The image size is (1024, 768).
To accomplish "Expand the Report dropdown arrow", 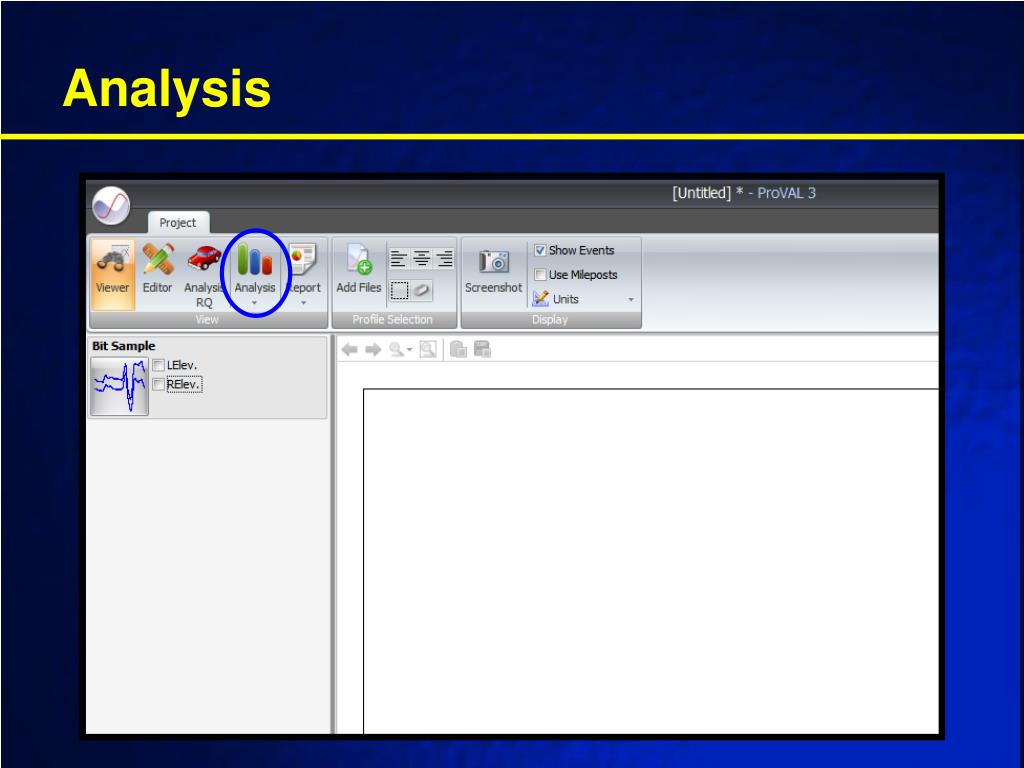I will [x=304, y=303].
